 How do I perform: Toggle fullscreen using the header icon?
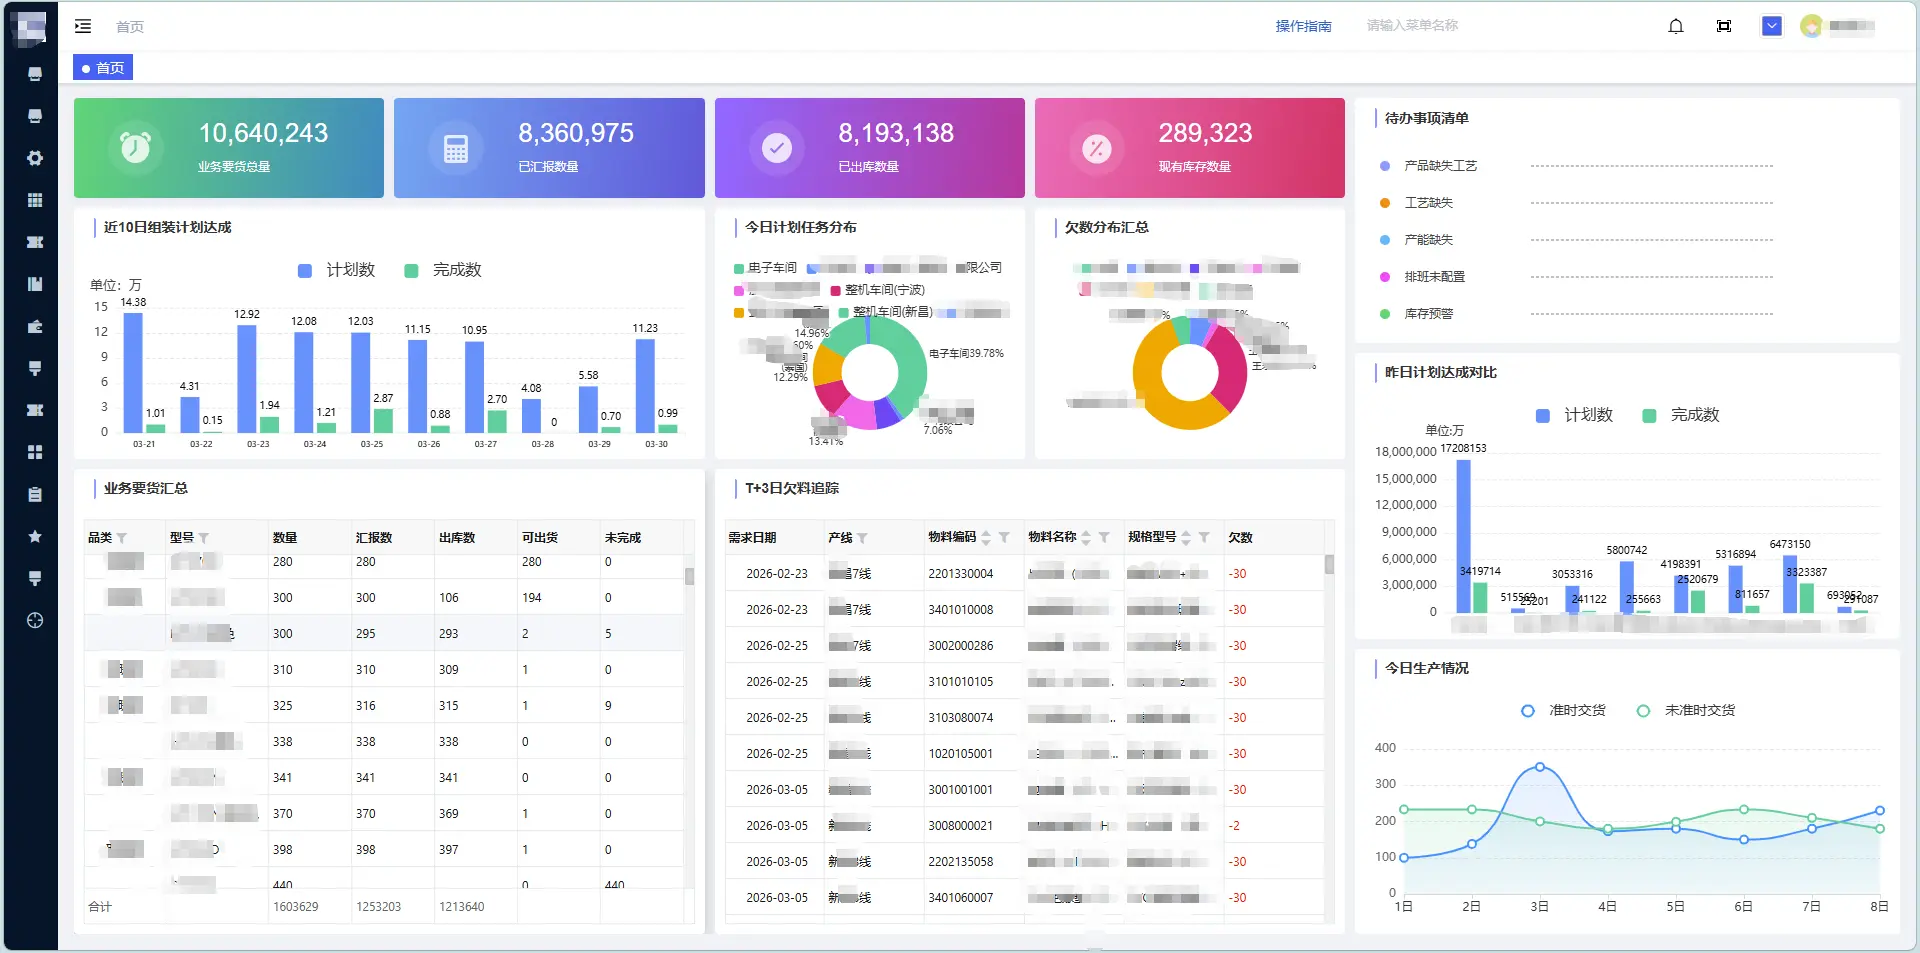coord(1724,26)
